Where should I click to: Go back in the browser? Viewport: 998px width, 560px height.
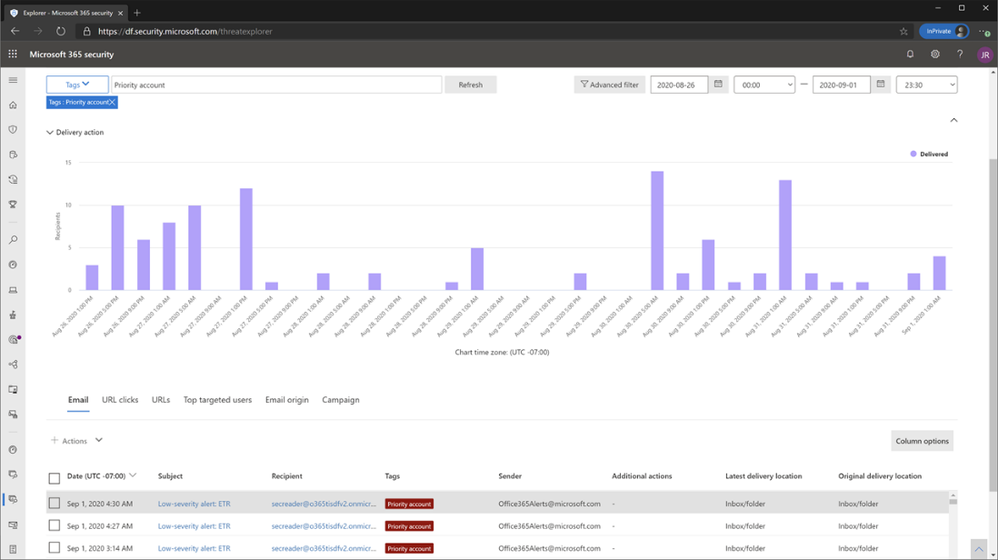tap(15, 31)
